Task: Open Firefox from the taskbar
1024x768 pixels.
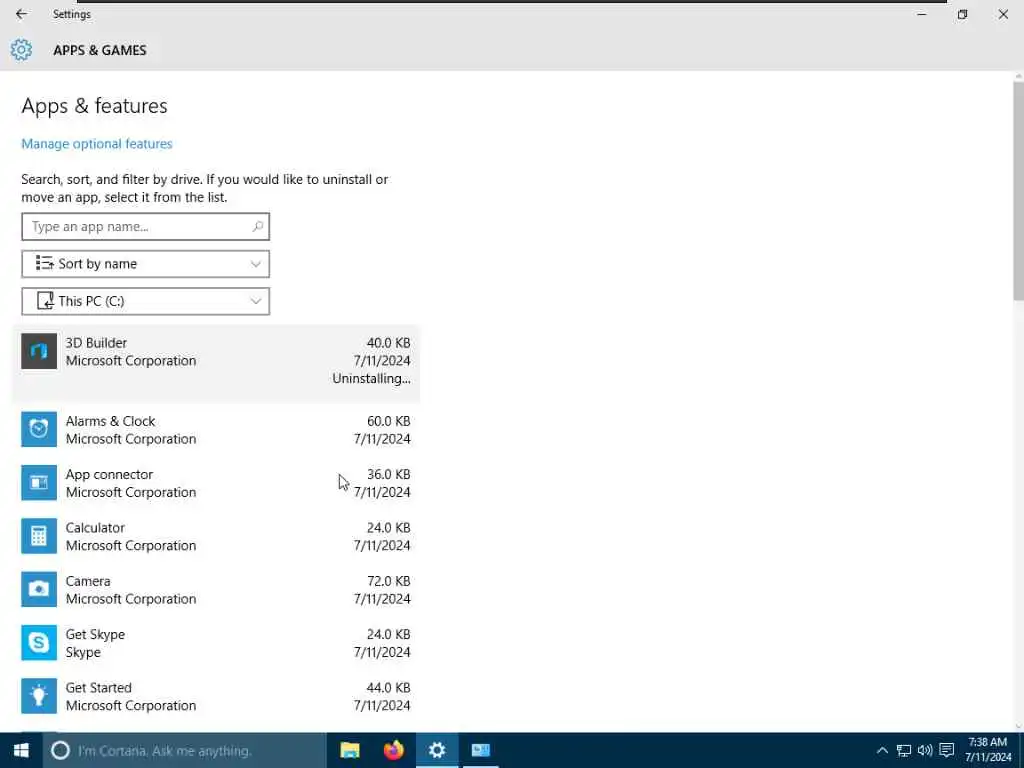Action: [x=393, y=750]
